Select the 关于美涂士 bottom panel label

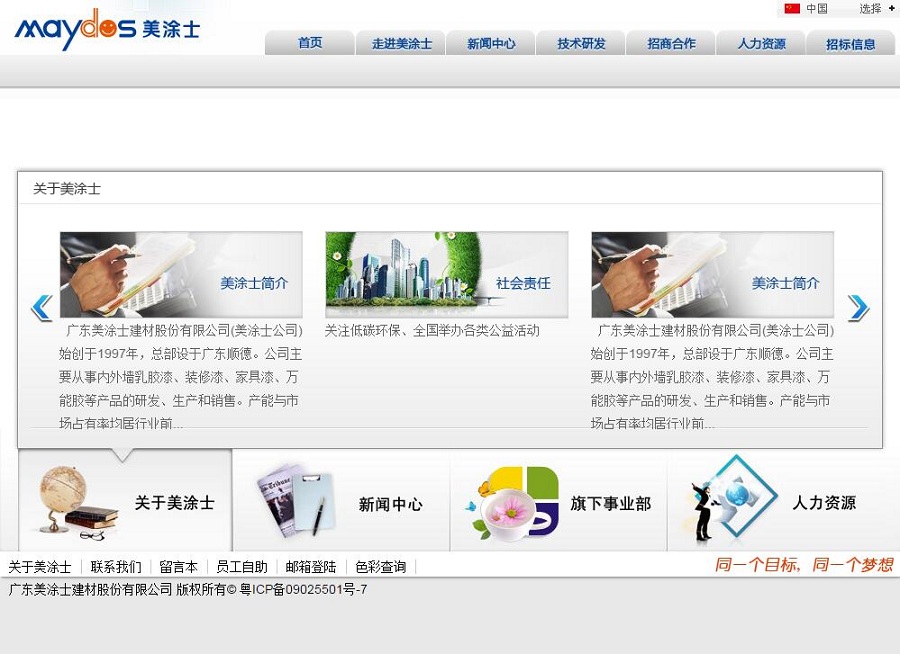(174, 503)
